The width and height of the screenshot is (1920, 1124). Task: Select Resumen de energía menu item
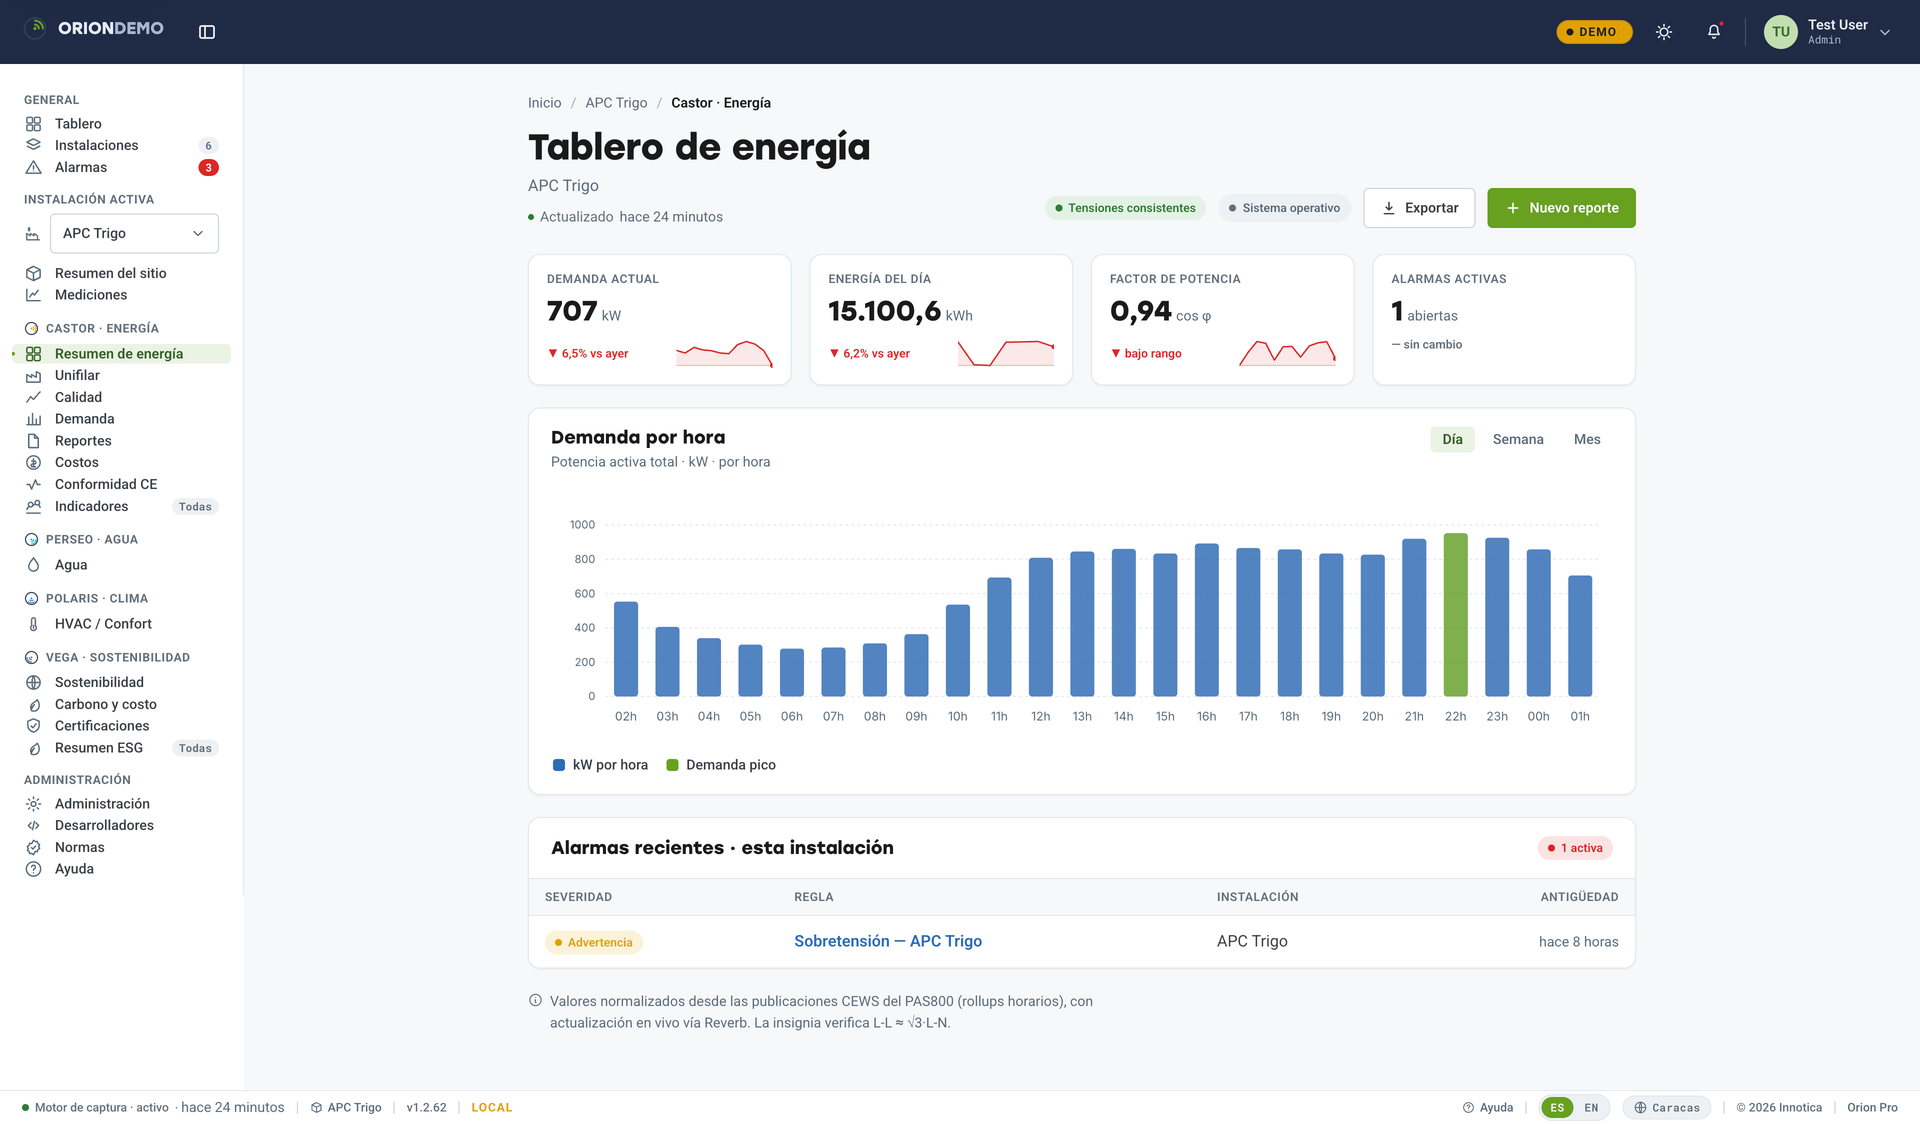point(121,354)
